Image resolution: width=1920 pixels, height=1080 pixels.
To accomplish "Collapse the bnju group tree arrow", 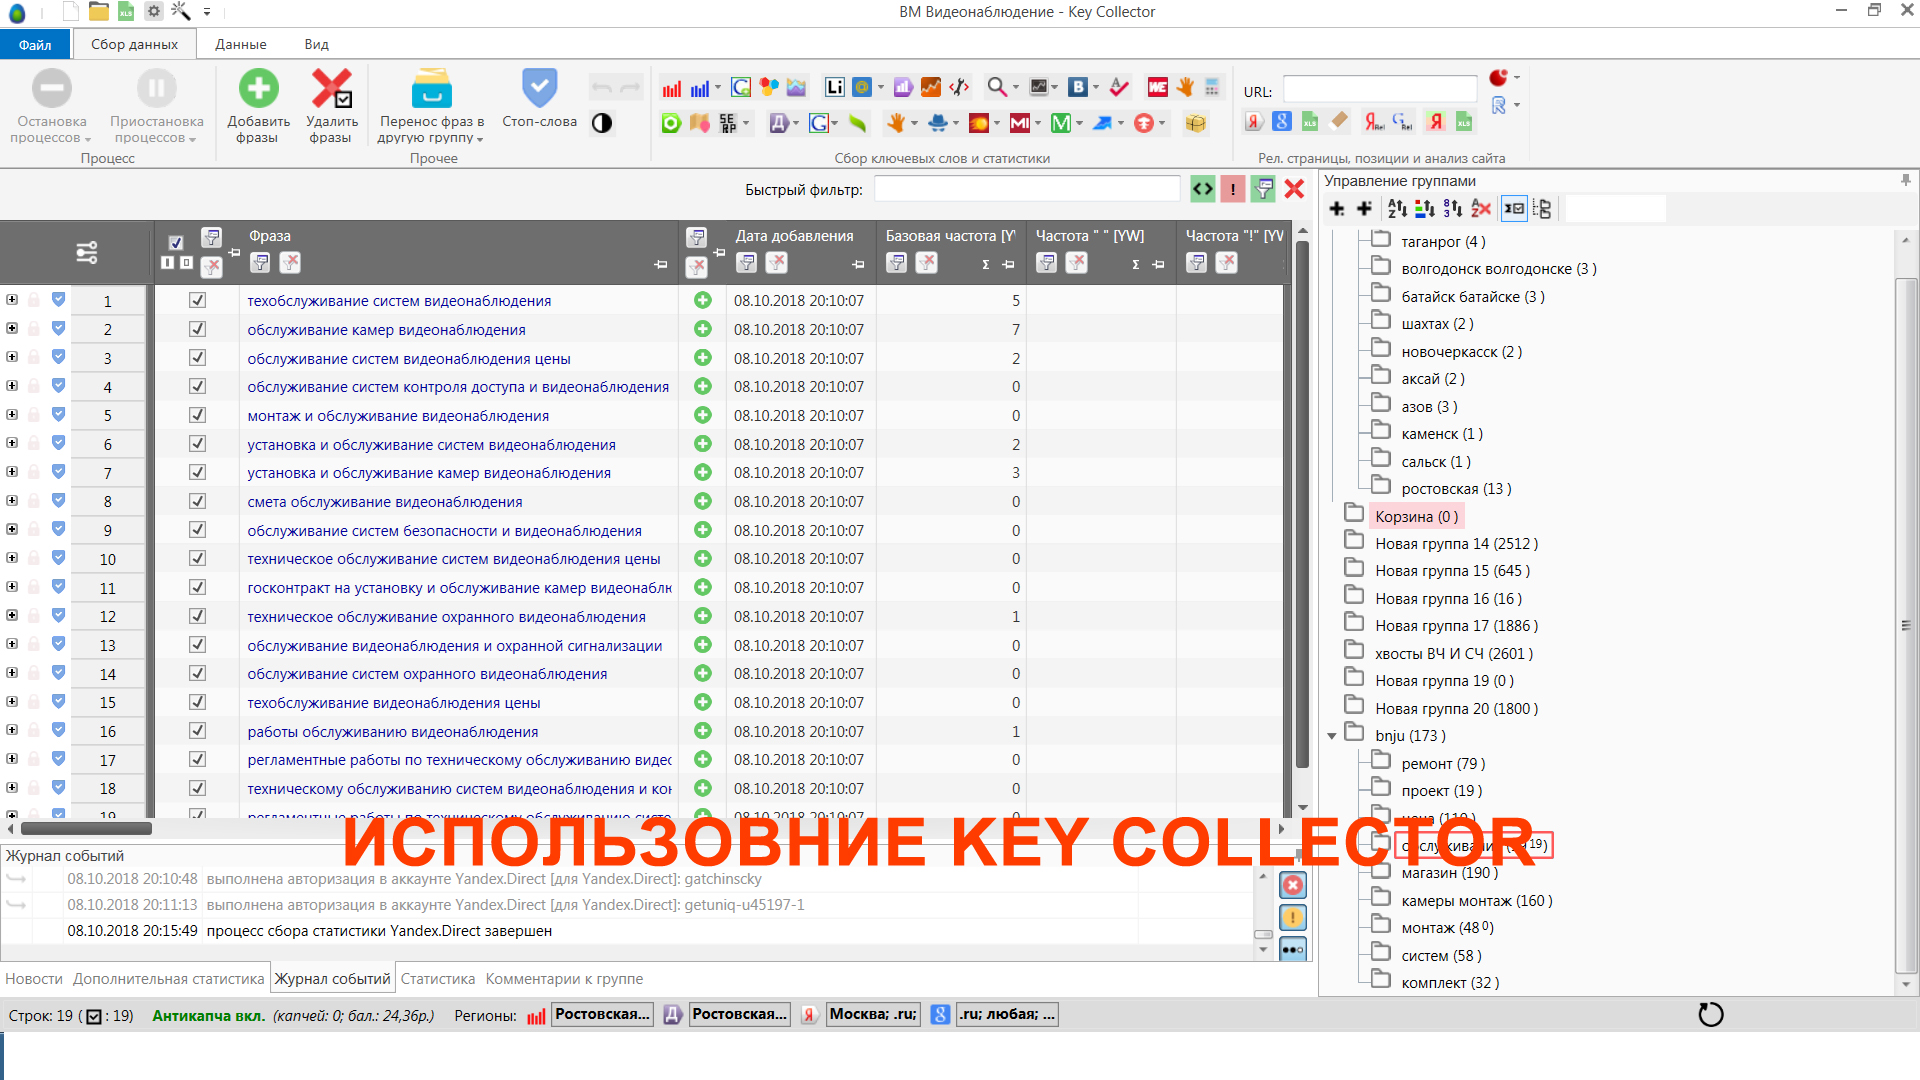I will pos(1332,736).
